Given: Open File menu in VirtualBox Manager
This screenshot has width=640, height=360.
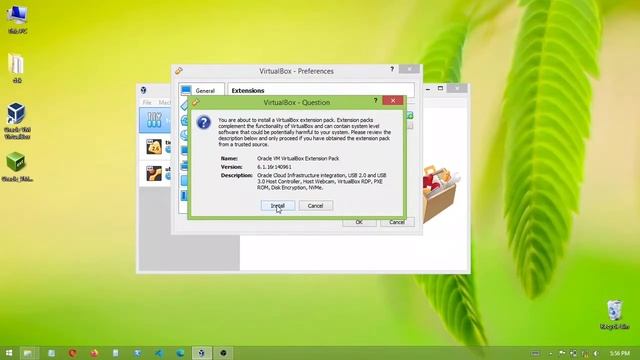Looking at the screenshot, I should 147,102.
